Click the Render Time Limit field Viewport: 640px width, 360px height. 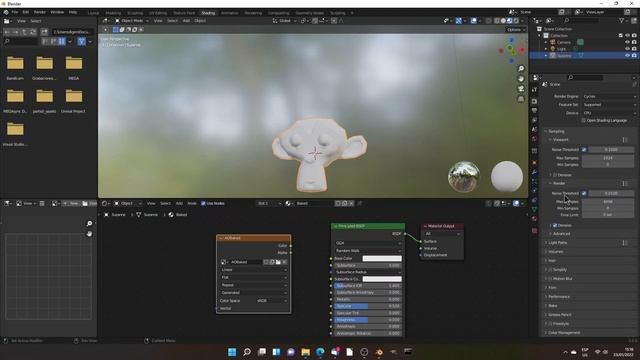tap(608, 215)
